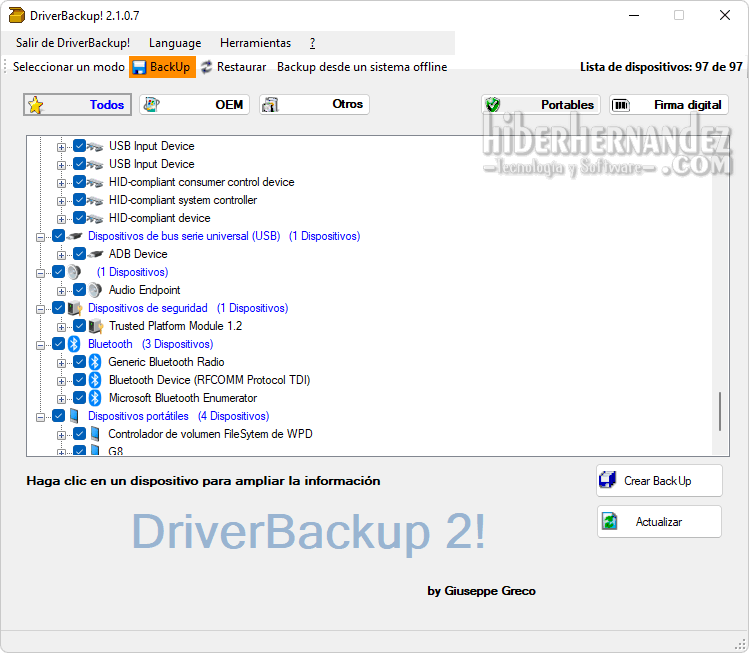Viewport: 749px width, 653px height.
Task: Click the OEM Windows logo icon
Action: click(x=151, y=105)
